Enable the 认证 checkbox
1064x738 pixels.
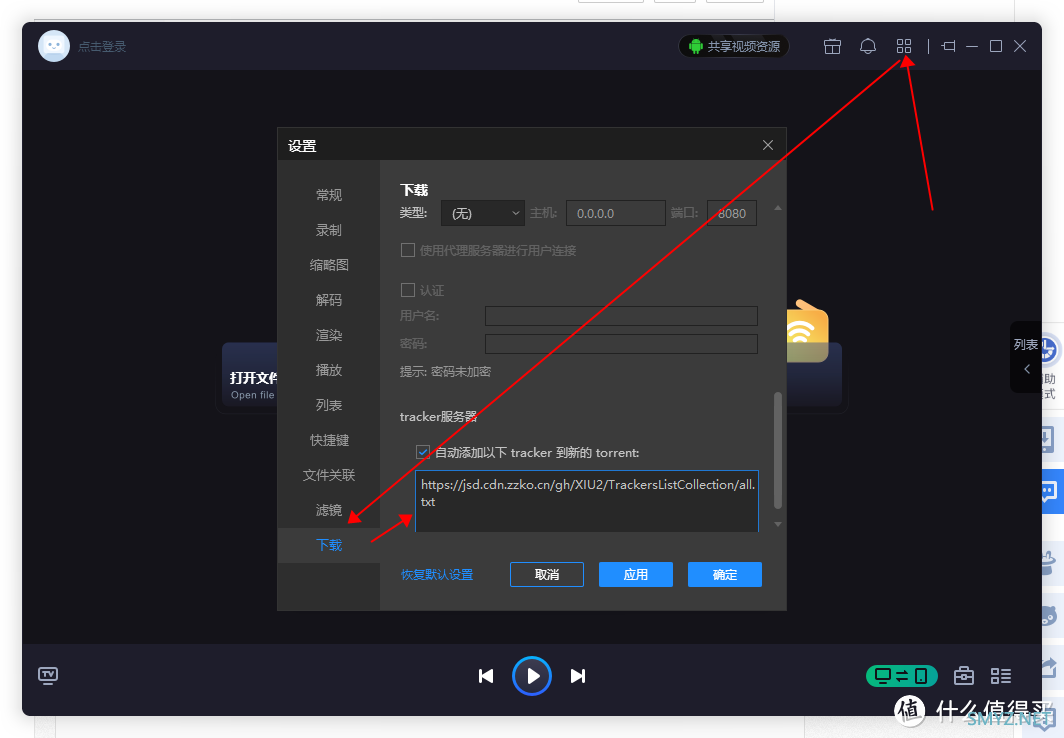pos(408,290)
